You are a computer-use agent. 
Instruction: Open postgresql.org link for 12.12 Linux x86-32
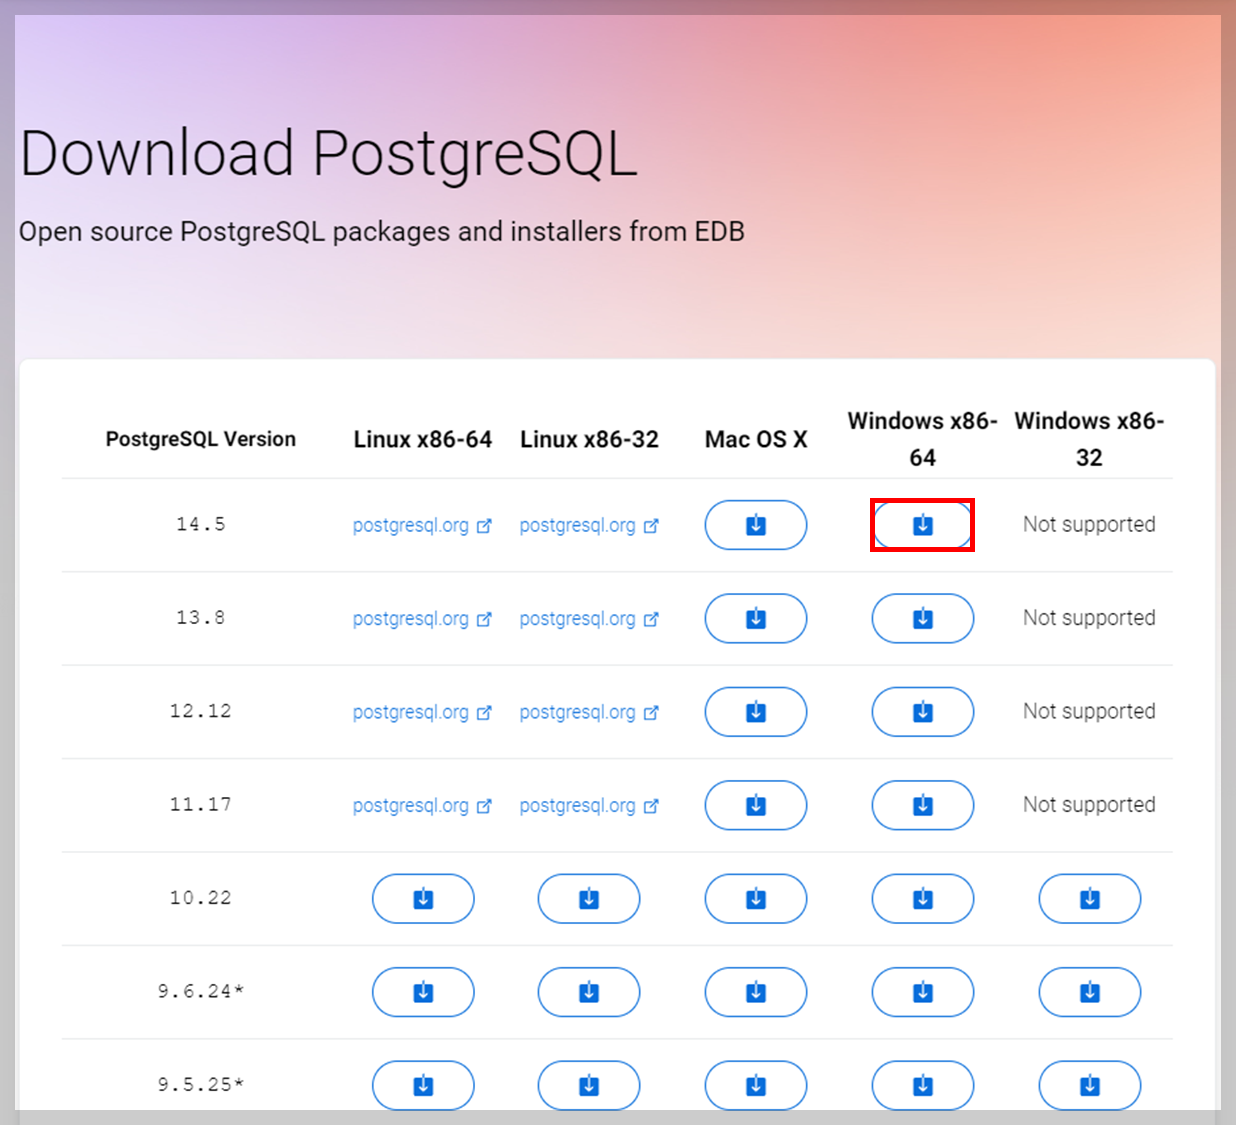[589, 712]
